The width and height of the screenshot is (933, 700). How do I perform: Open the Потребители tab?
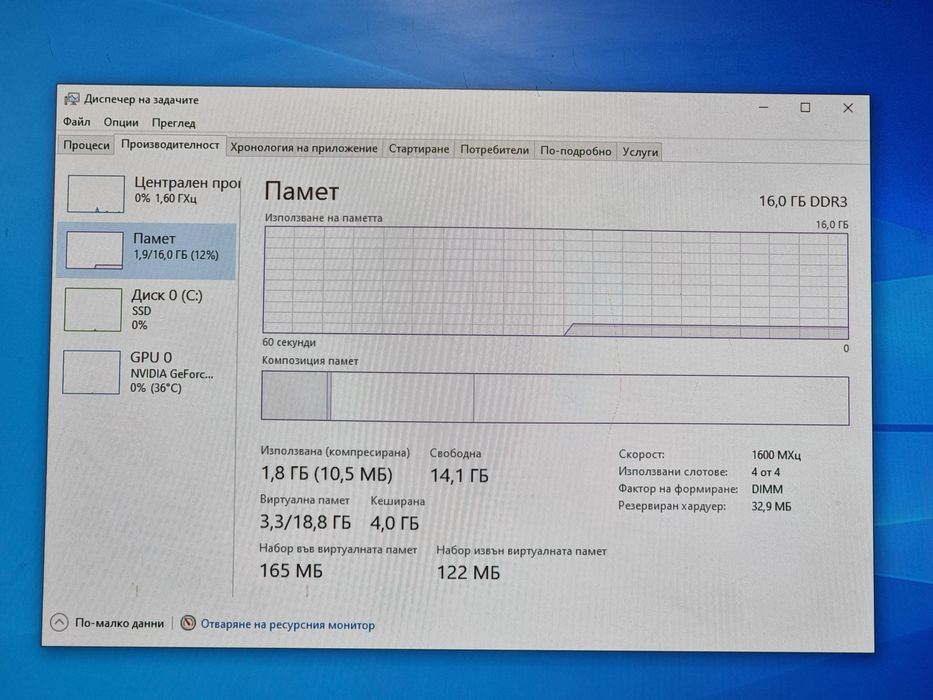pyautogui.click(x=494, y=150)
